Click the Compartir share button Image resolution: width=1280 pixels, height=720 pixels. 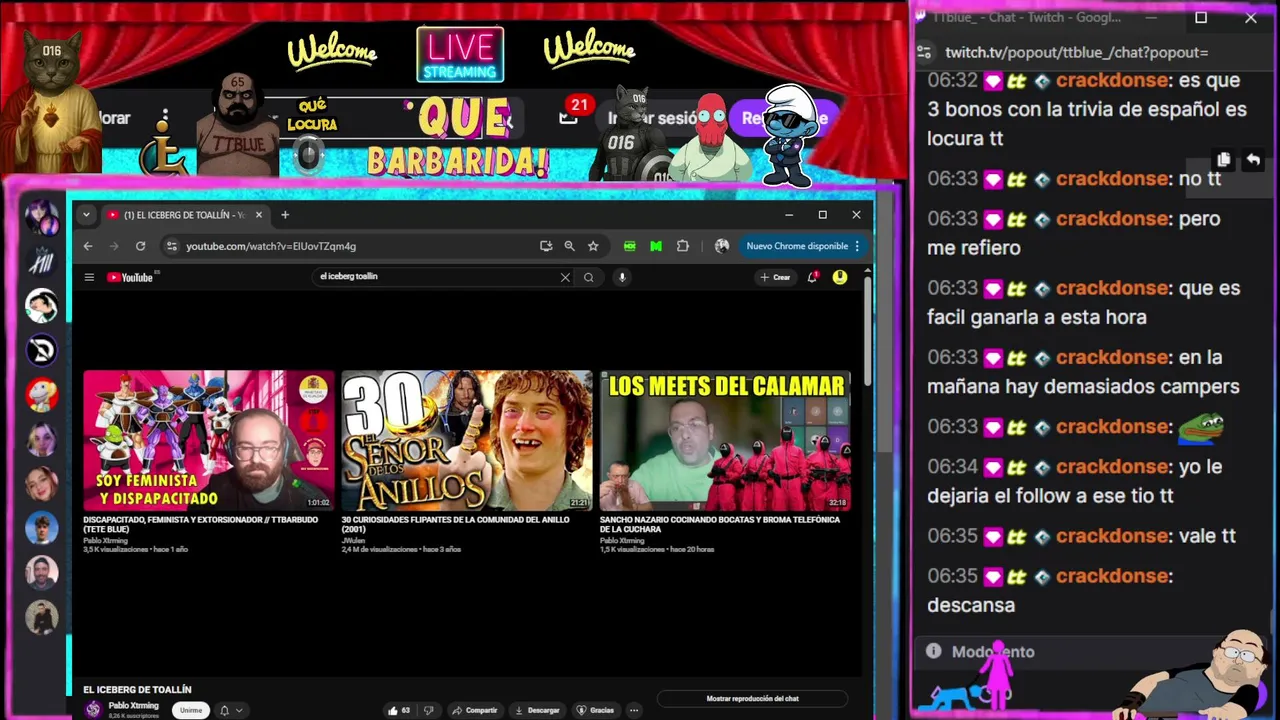coord(474,710)
